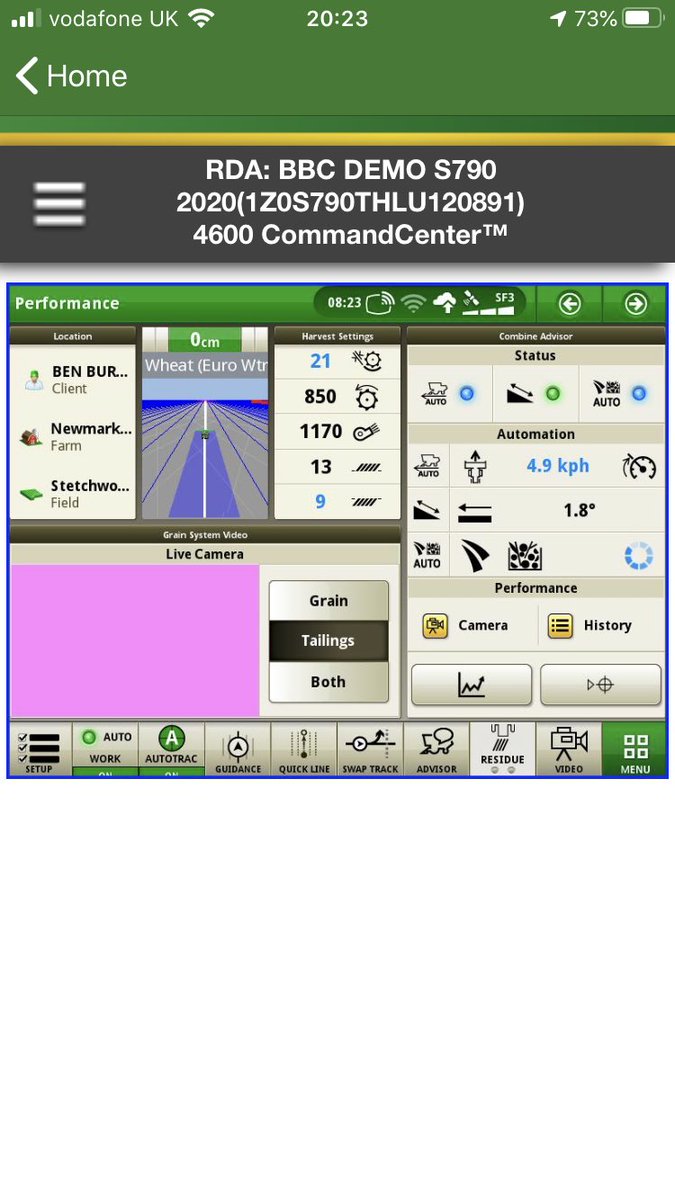Adjust the chaffer clearance value 13
The height and width of the screenshot is (1200, 675).
(x=321, y=467)
